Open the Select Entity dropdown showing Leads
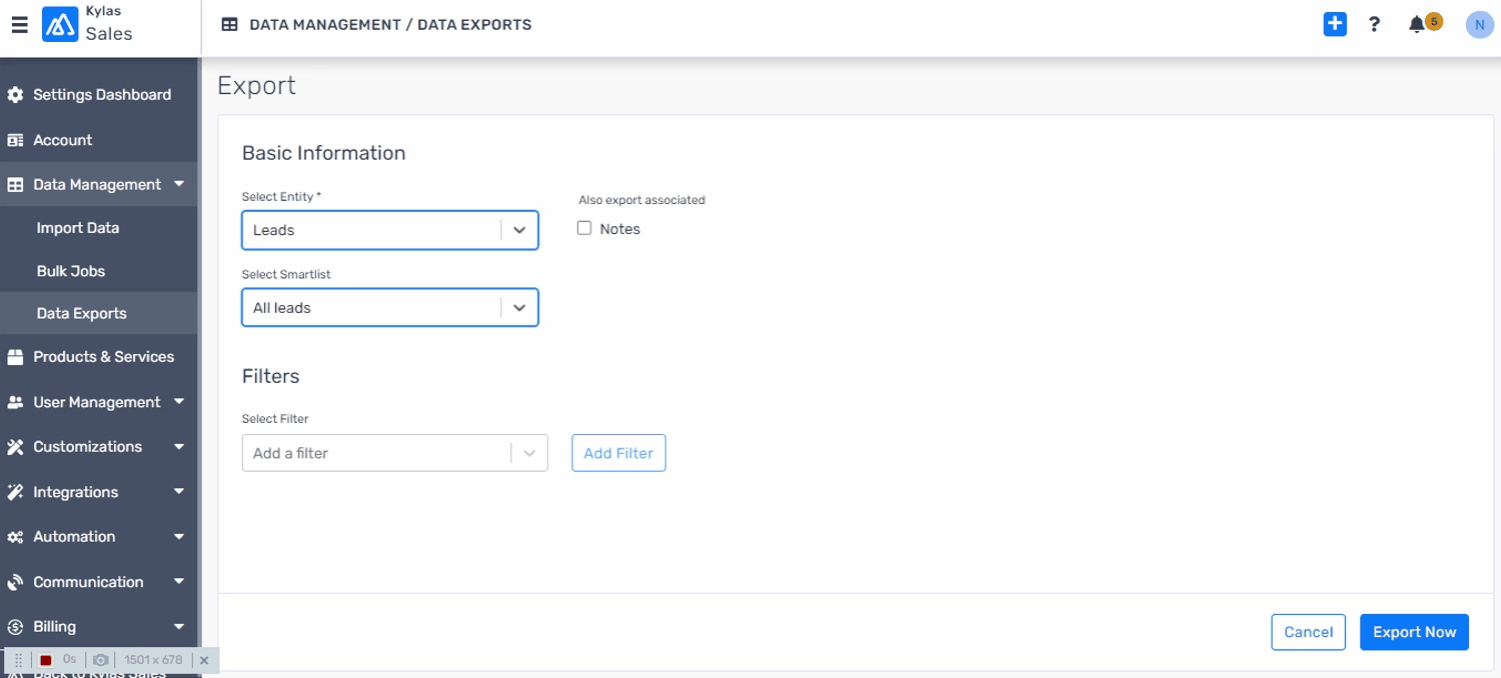This screenshot has height=678, width=1501. tap(389, 230)
